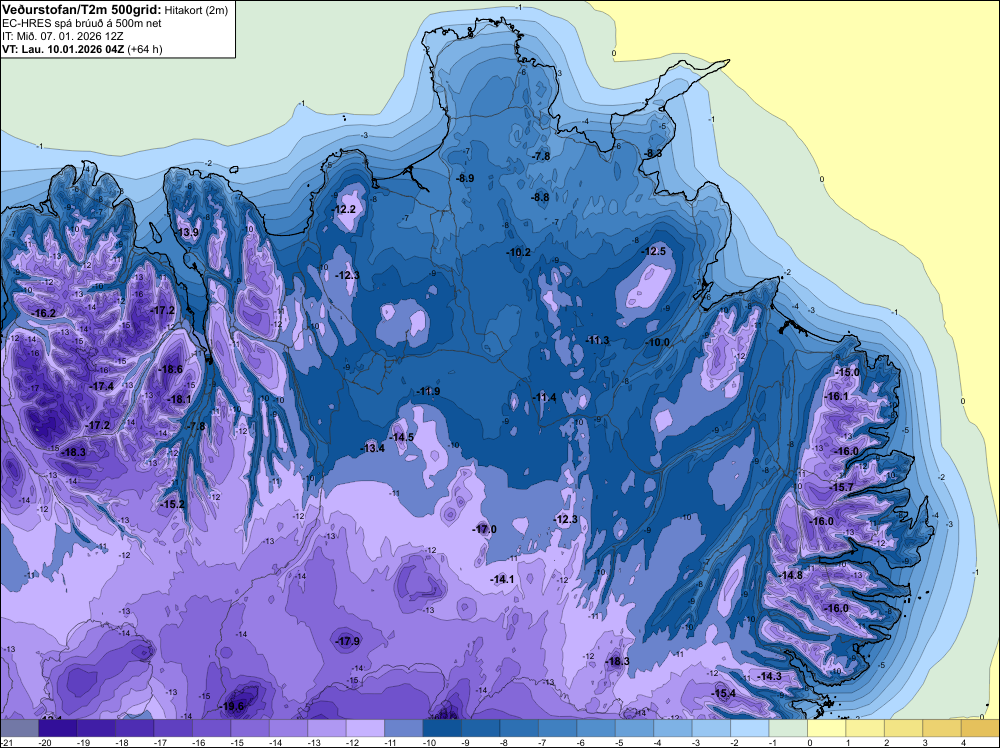Click the '-11.9' temperature value

click(428, 391)
